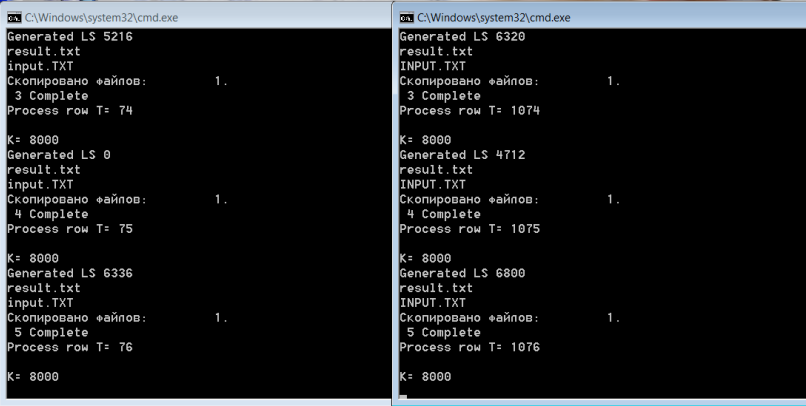Image resolution: width=806 pixels, height=406 pixels.
Task: Click the cmd icon in right window title bar
Action: [406, 17]
